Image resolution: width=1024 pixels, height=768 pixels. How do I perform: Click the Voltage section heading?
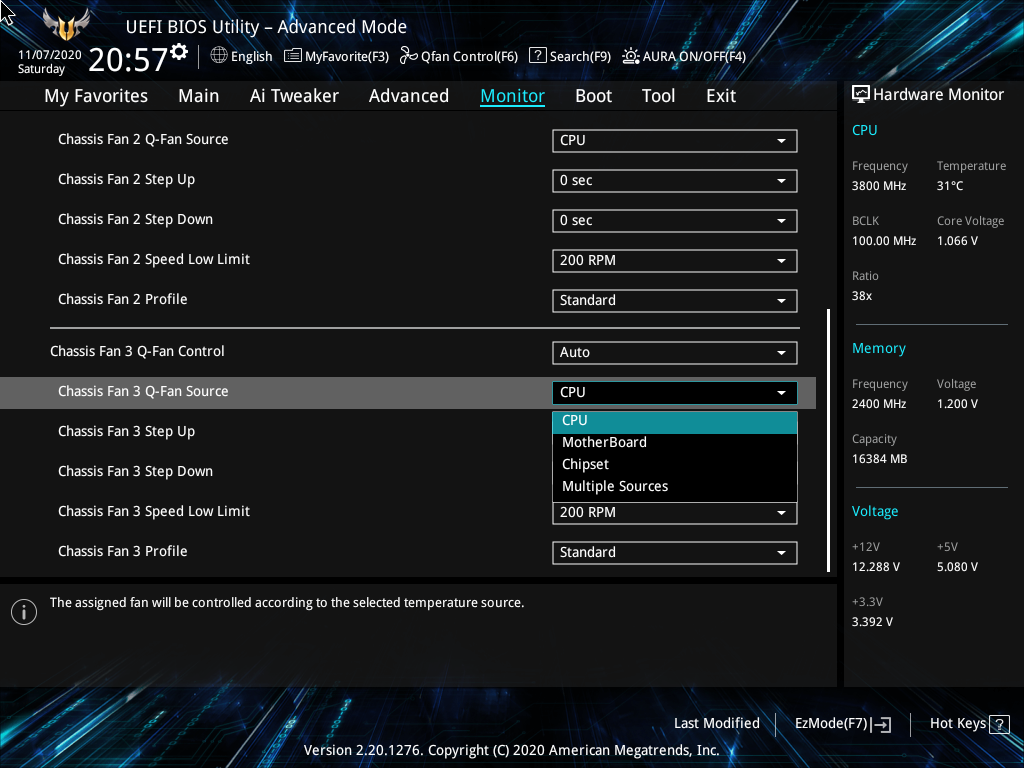point(874,511)
